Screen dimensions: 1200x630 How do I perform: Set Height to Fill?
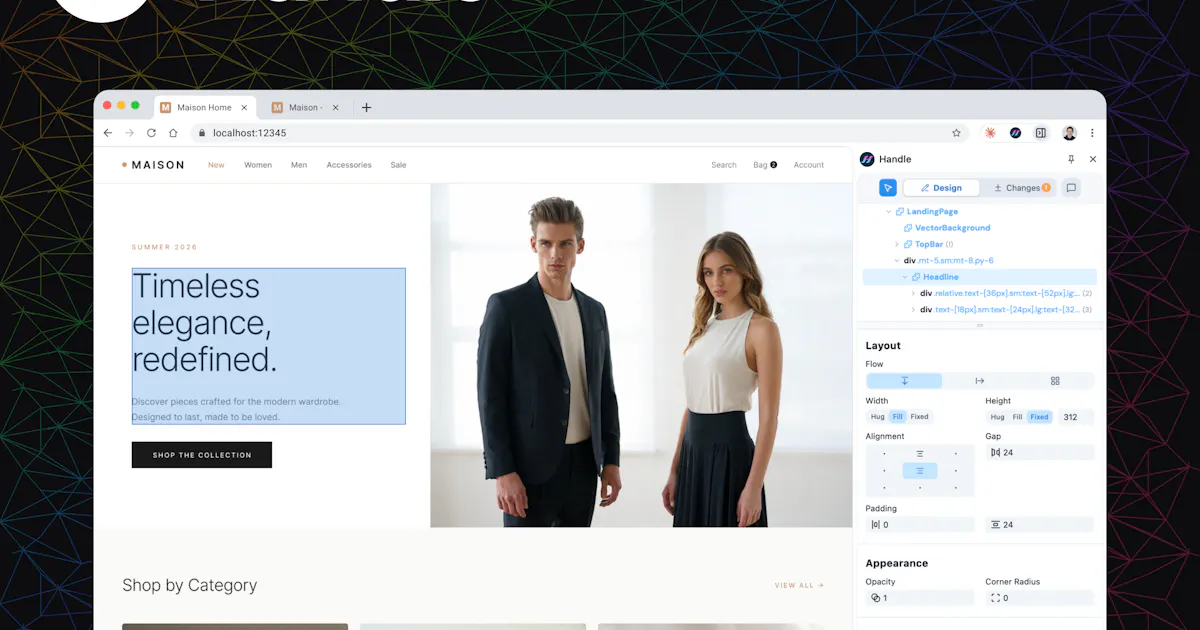[1017, 417]
